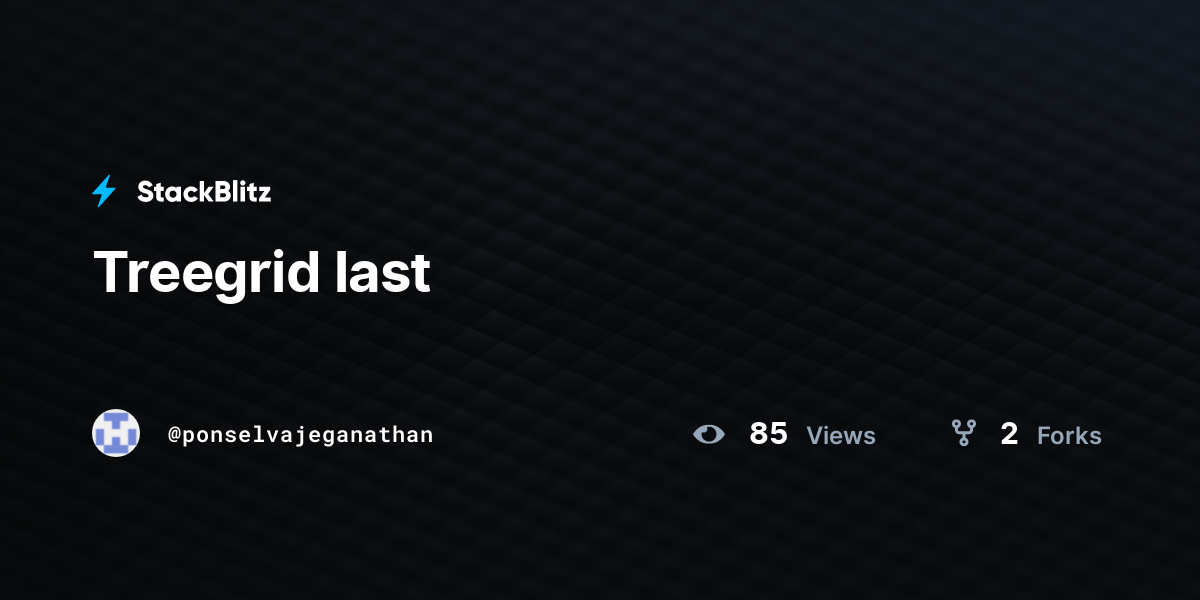The image size is (1200, 600).
Task: Click the 85 views count number
Action: 768,434
